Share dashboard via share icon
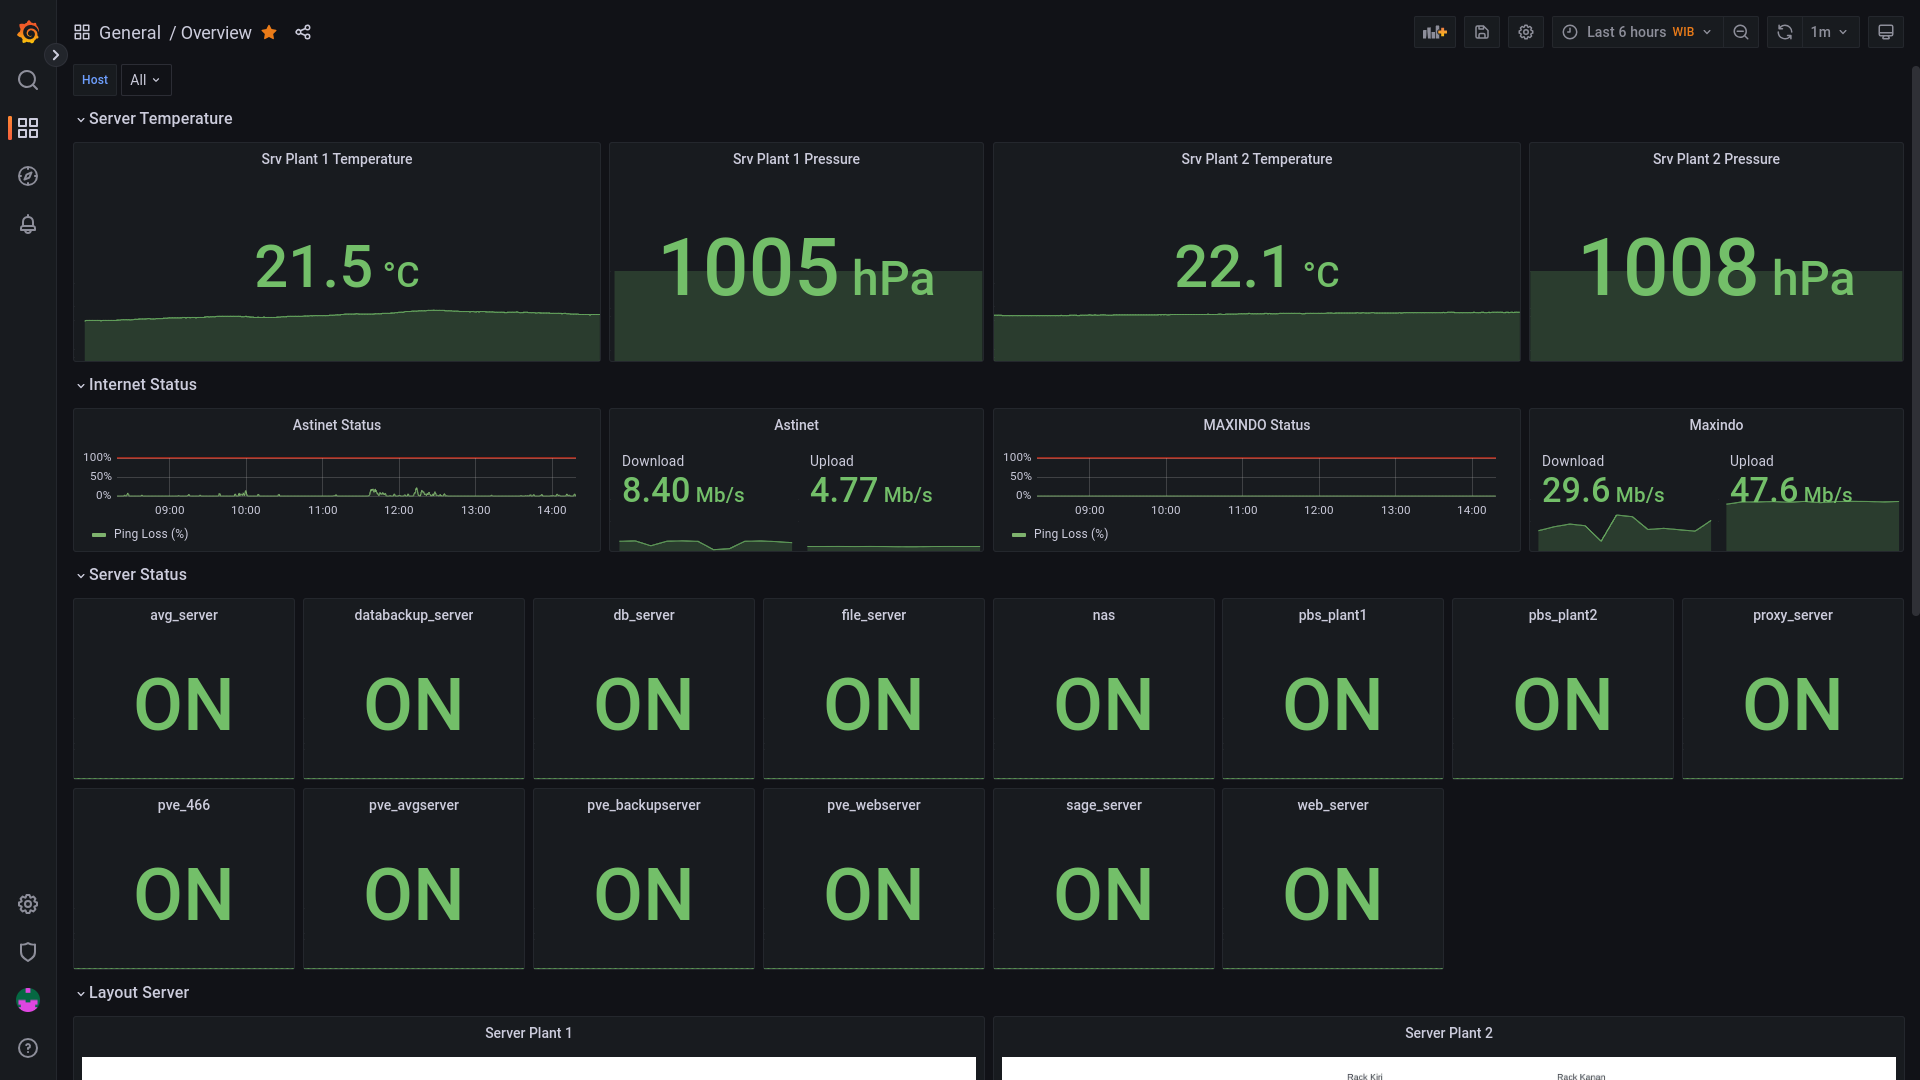This screenshot has width=1920, height=1080. [303, 32]
